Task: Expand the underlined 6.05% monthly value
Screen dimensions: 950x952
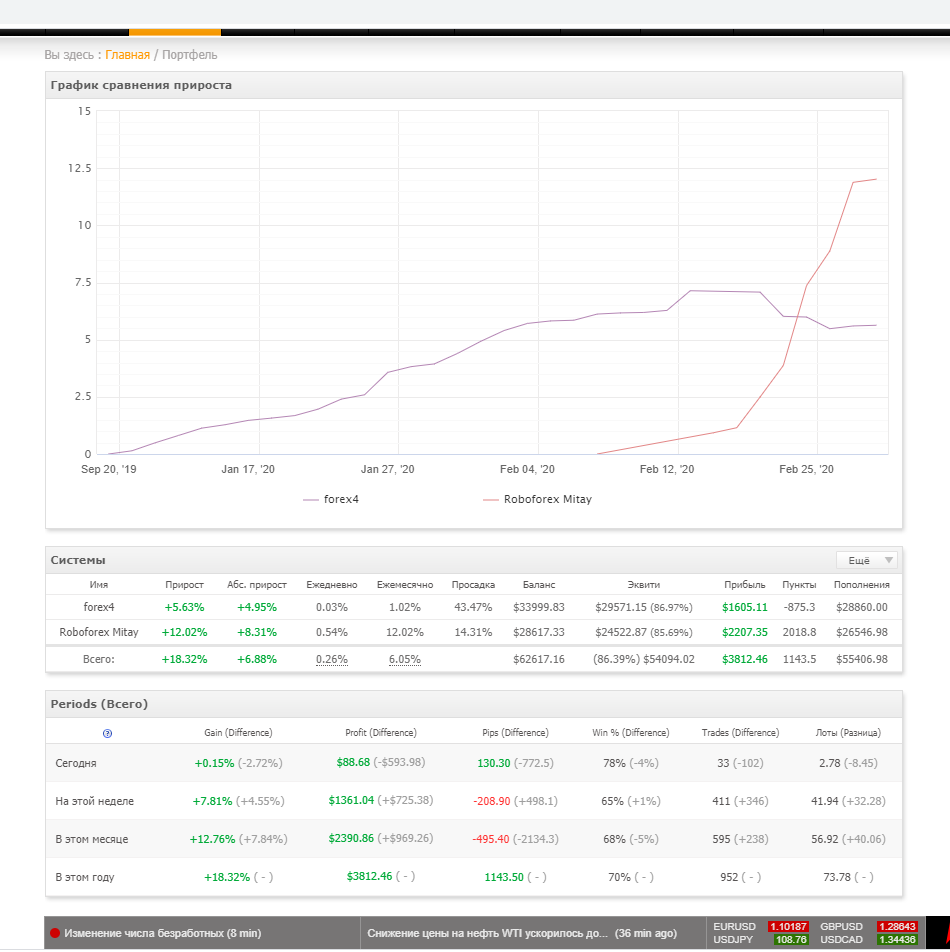Action: pyautogui.click(x=404, y=659)
